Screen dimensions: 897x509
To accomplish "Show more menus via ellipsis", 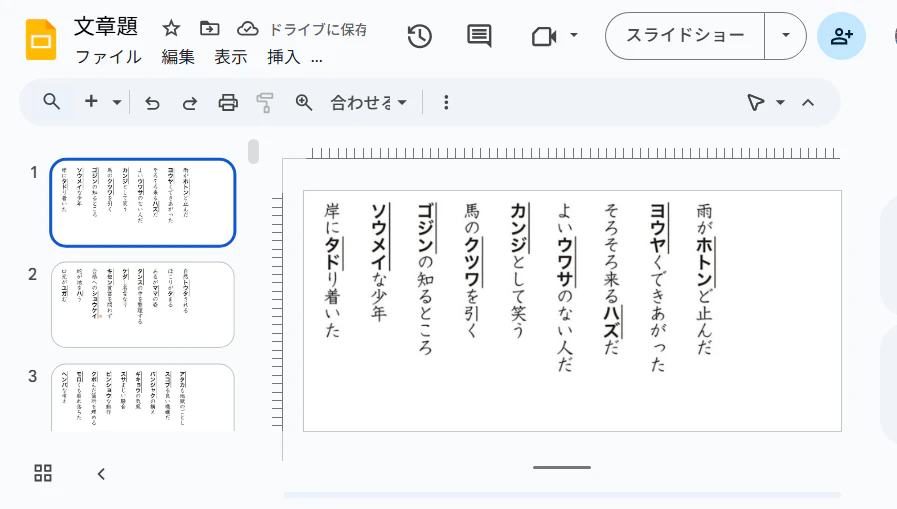I will click(x=317, y=58).
